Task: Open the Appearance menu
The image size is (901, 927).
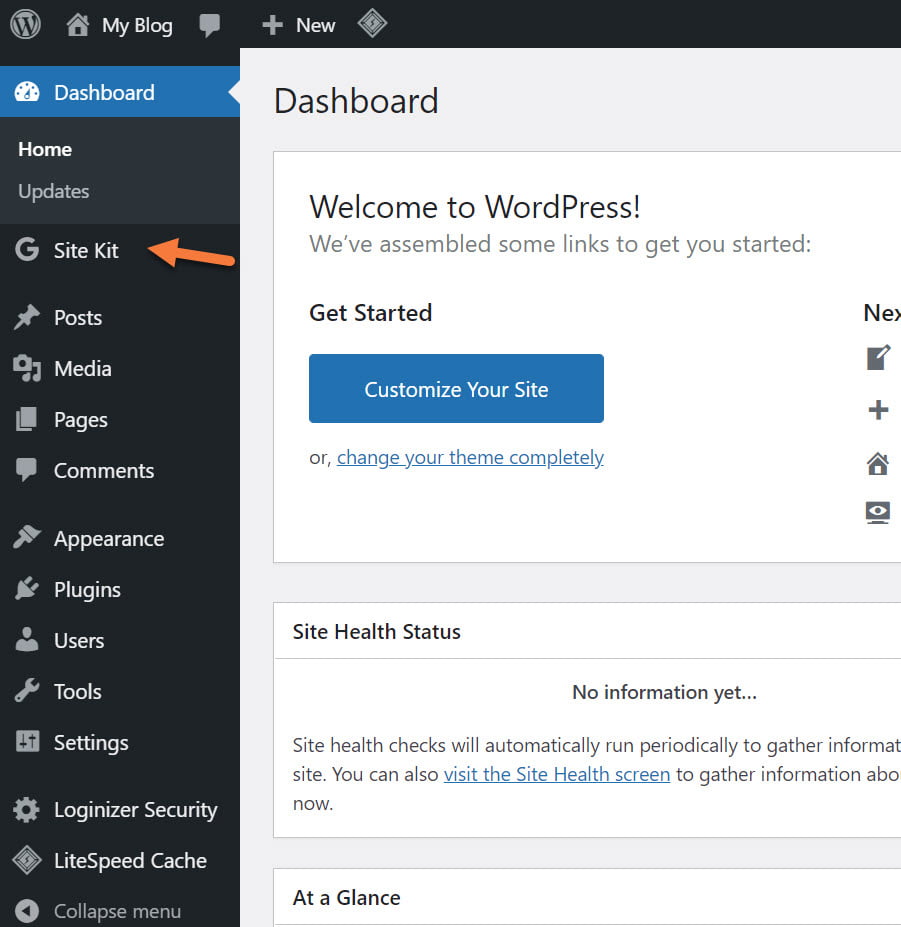Action: point(108,539)
